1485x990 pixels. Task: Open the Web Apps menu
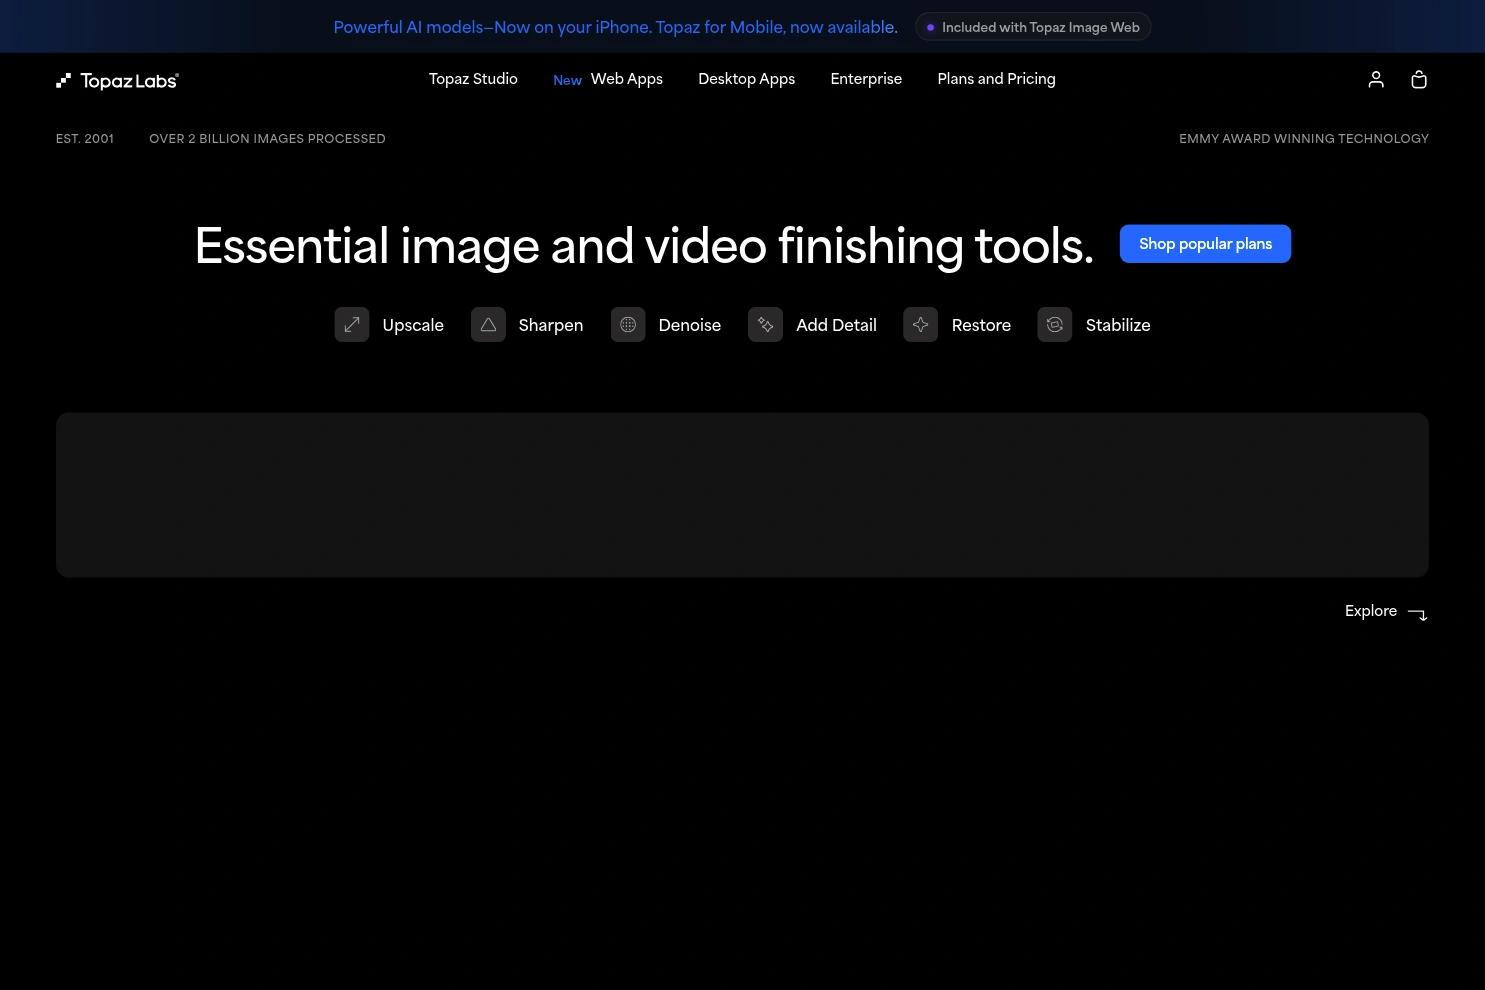pyautogui.click(x=627, y=79)
